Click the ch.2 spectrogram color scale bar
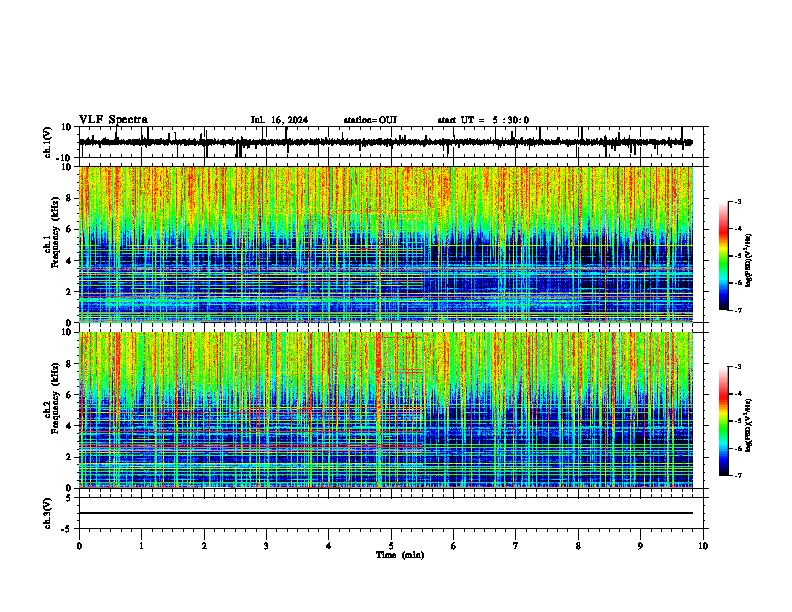The height and width of the screenshot is (612, 792). pyautogui.click(x=724, y=421)
